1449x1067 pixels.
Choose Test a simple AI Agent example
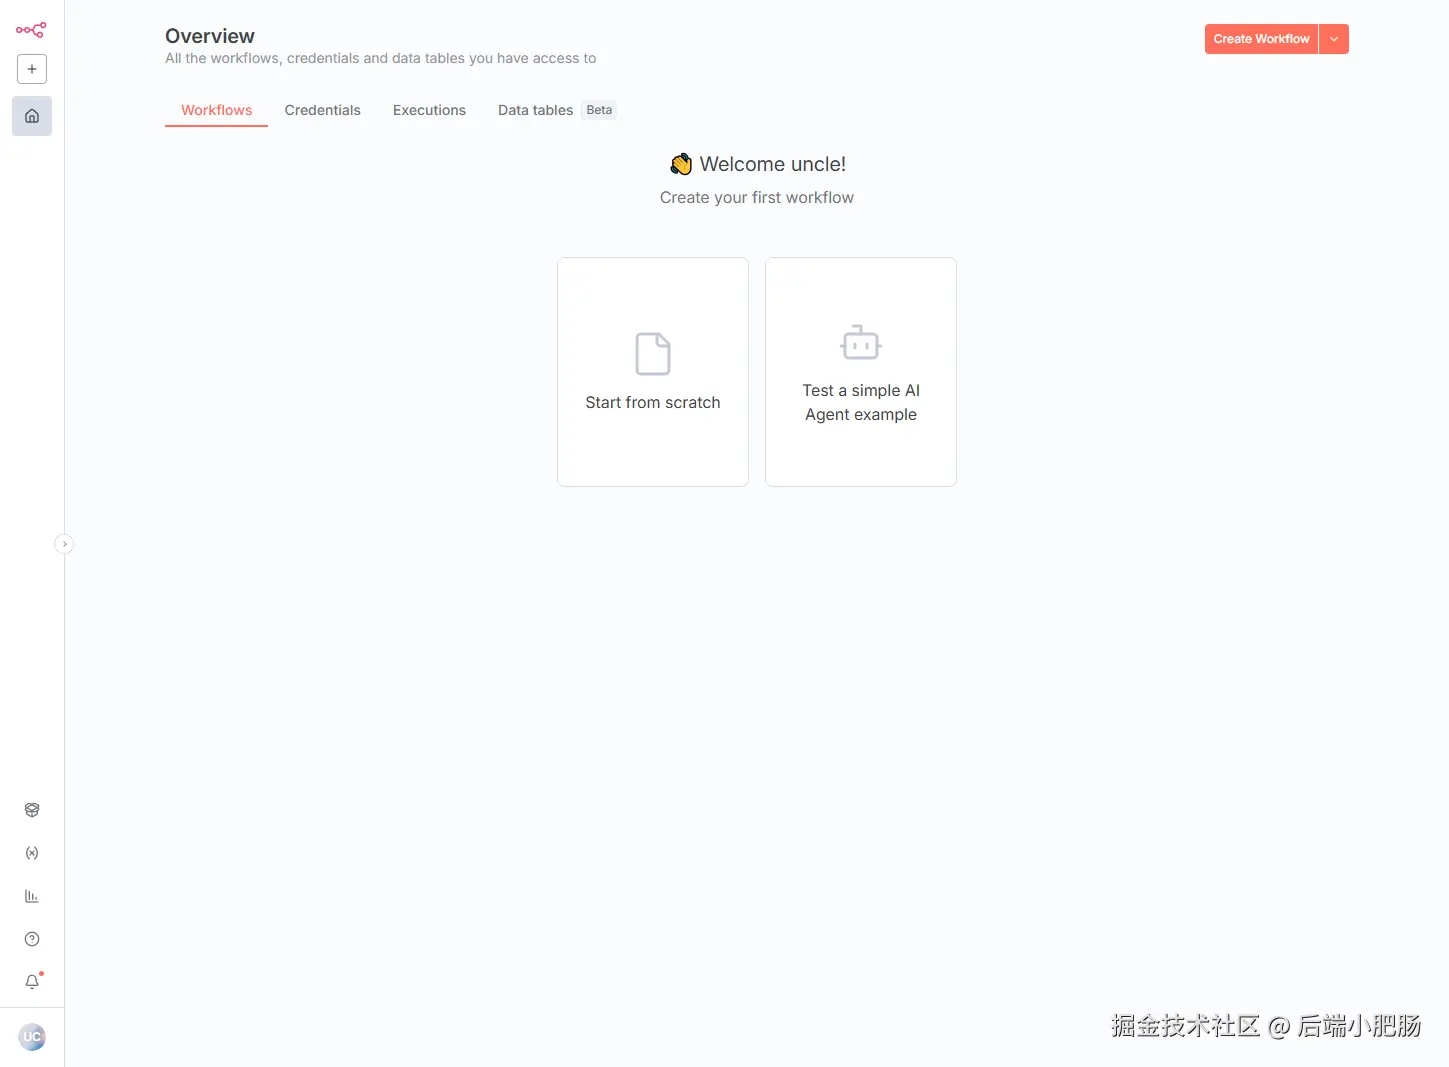(x=861, y=372)
